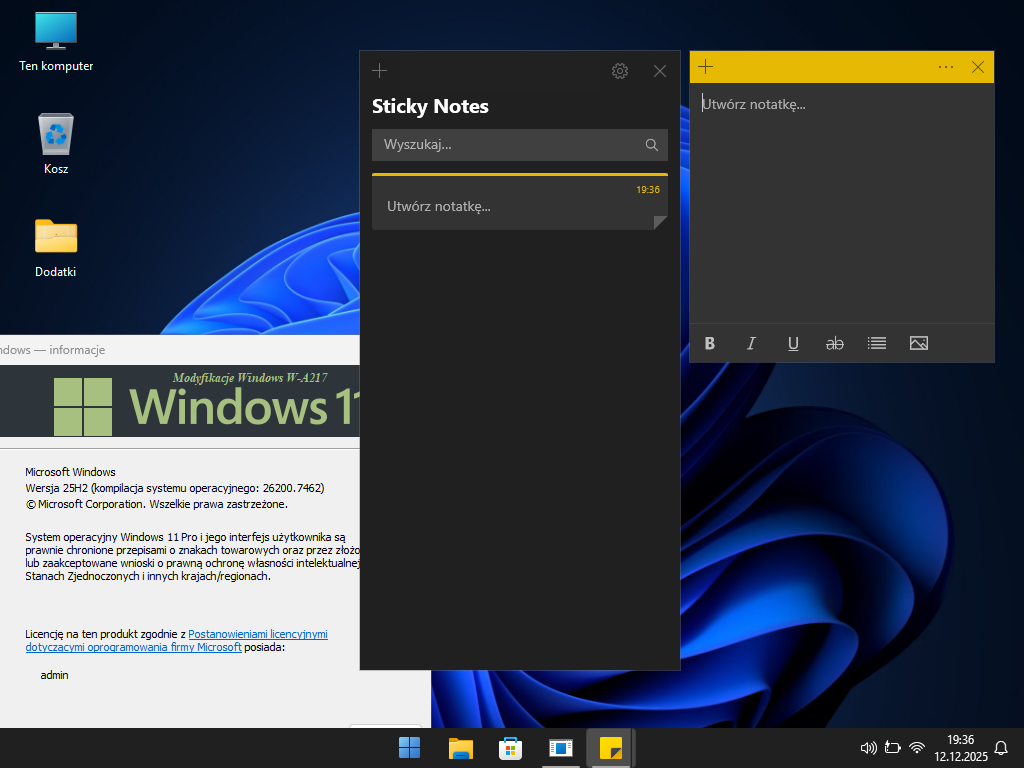Open the Windows Start menu
This screenshot has height=768, width=1024.
(x=409, y=748)
